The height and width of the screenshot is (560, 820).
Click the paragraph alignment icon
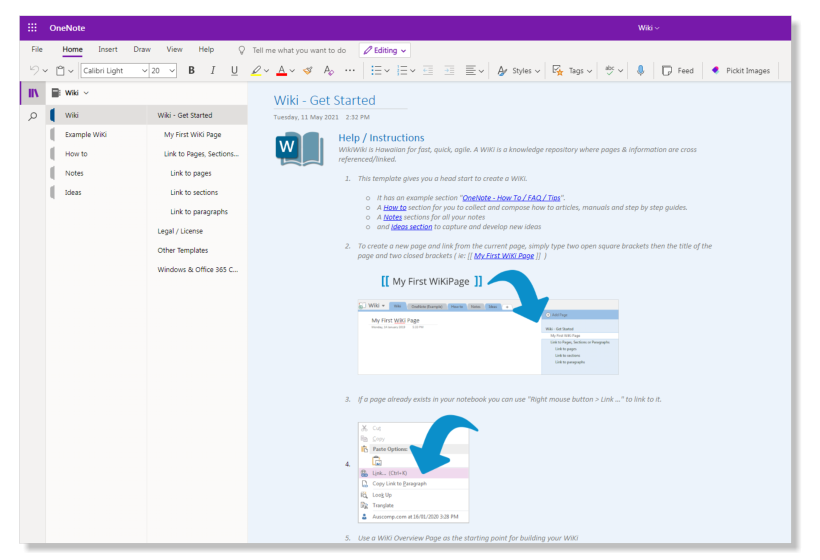tap(471, 71)
